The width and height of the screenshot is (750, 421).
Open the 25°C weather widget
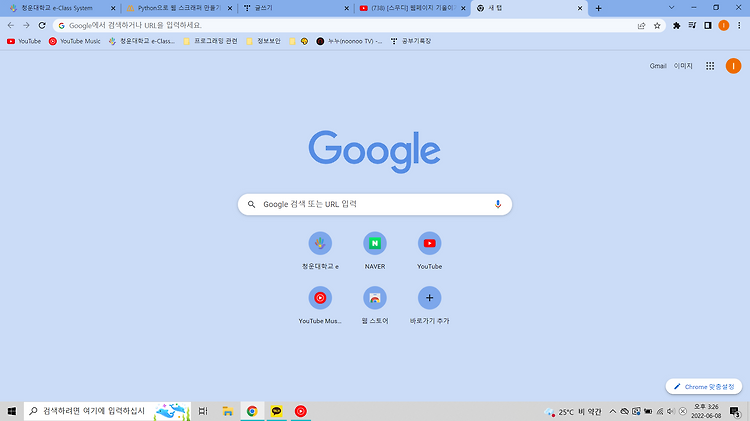tap(573, 411)
